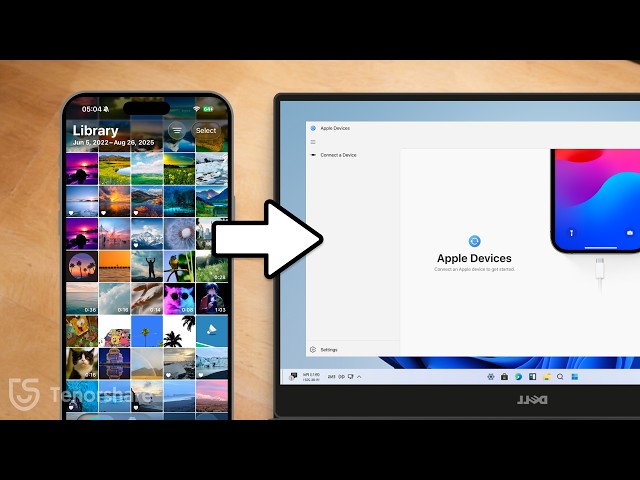This screenshot has height=480, width=640.
Task: Play the 1:03 anime character video
Action: coord(212,298)
